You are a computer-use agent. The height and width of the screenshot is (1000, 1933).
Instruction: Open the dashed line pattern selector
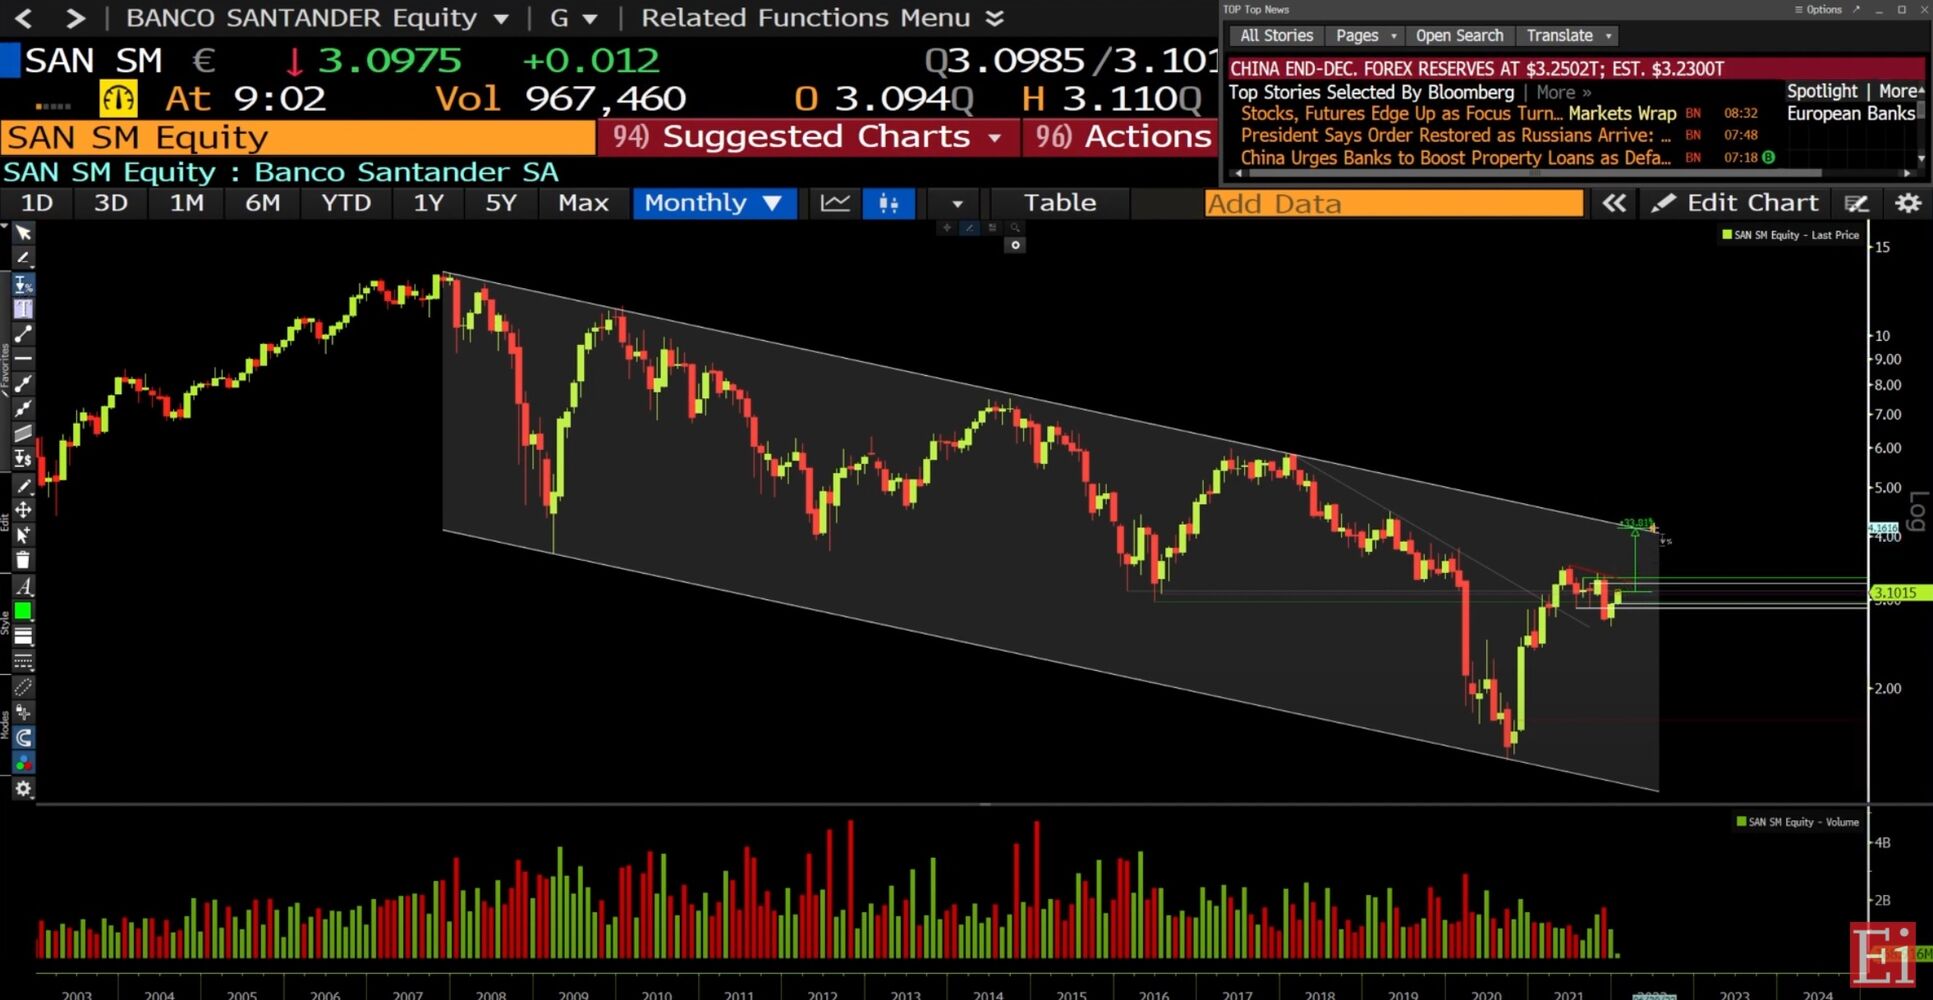(x=23, y=661)
